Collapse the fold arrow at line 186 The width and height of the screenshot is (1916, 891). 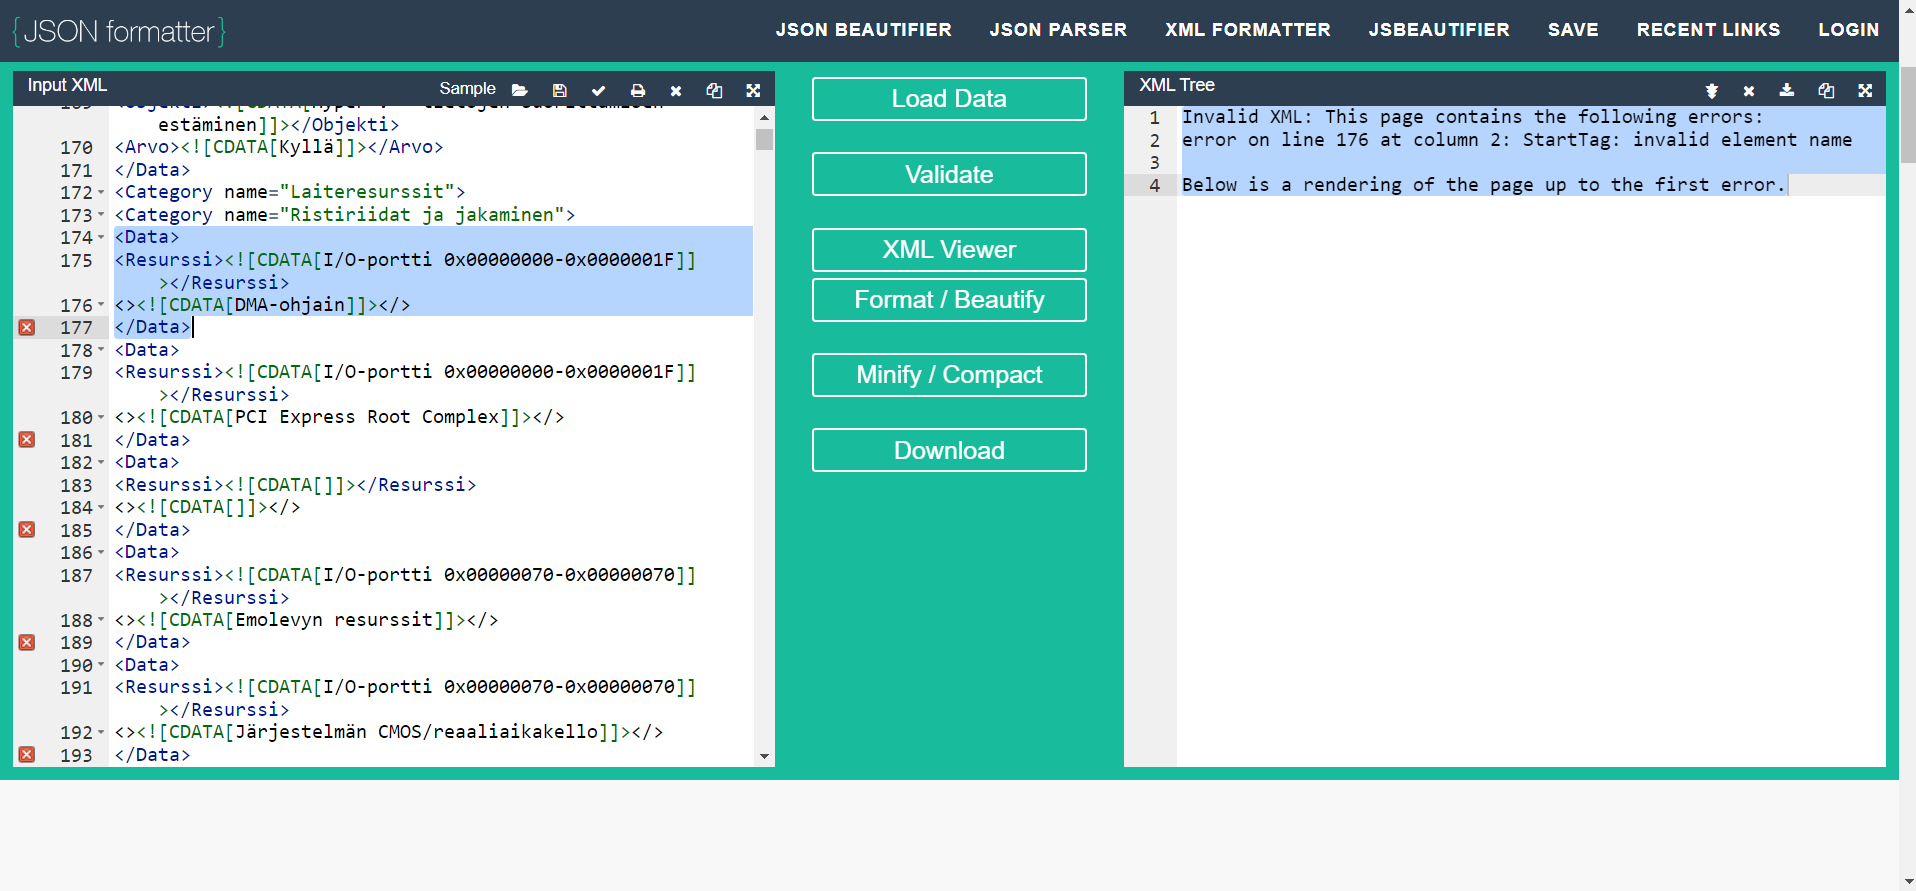click(x=101, y=552)
